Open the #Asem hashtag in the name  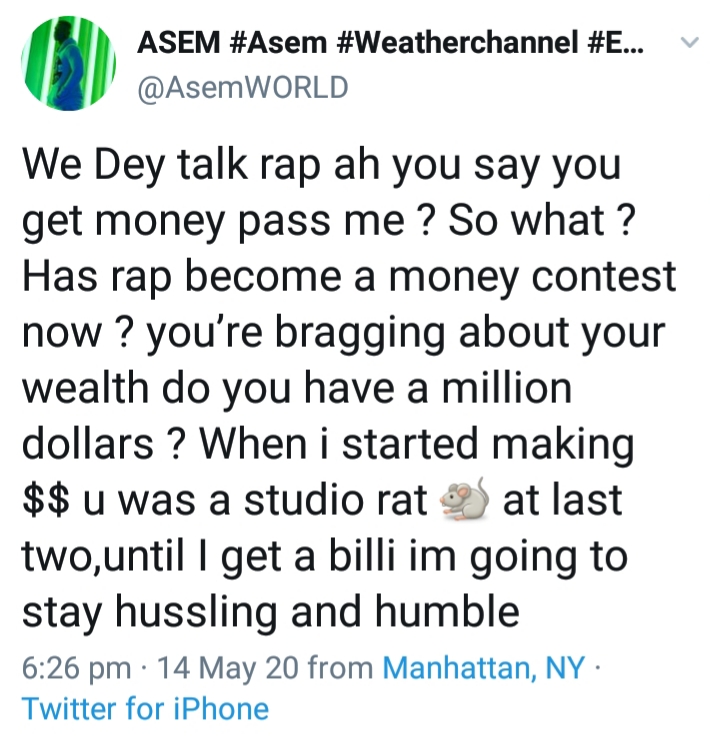pos(278,42)
